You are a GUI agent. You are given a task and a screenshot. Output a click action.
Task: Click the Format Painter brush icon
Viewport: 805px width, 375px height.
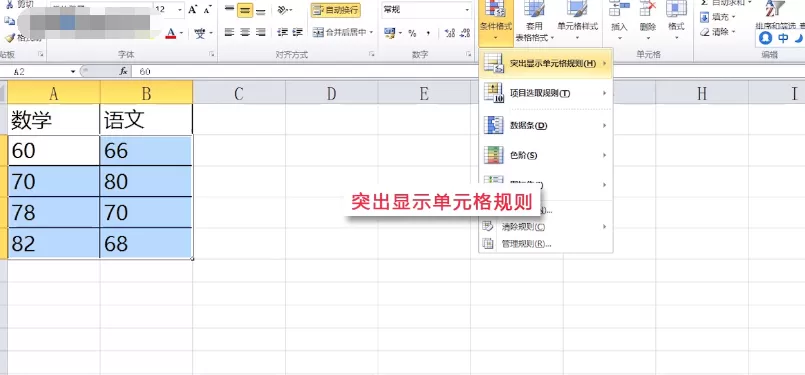click(10, 38)
